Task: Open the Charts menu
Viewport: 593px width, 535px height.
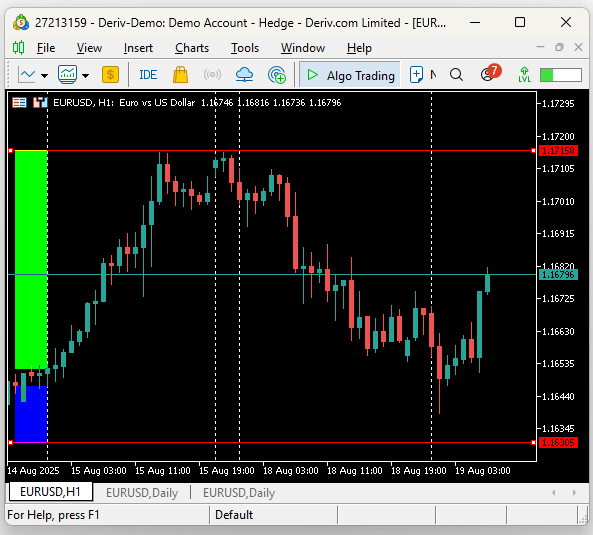Action: pos(192,48)
